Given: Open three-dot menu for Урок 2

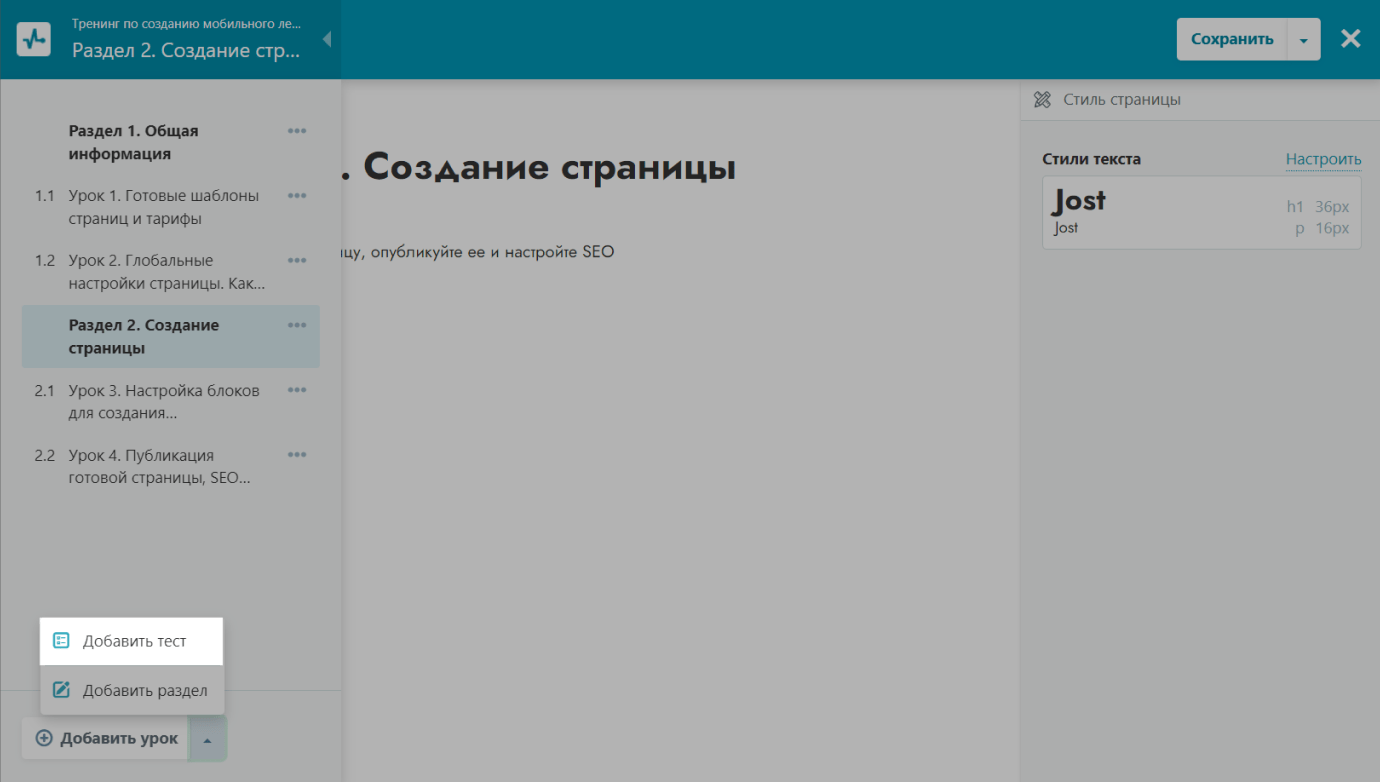Looking at the screenshot, I should (x=297, y=261).
